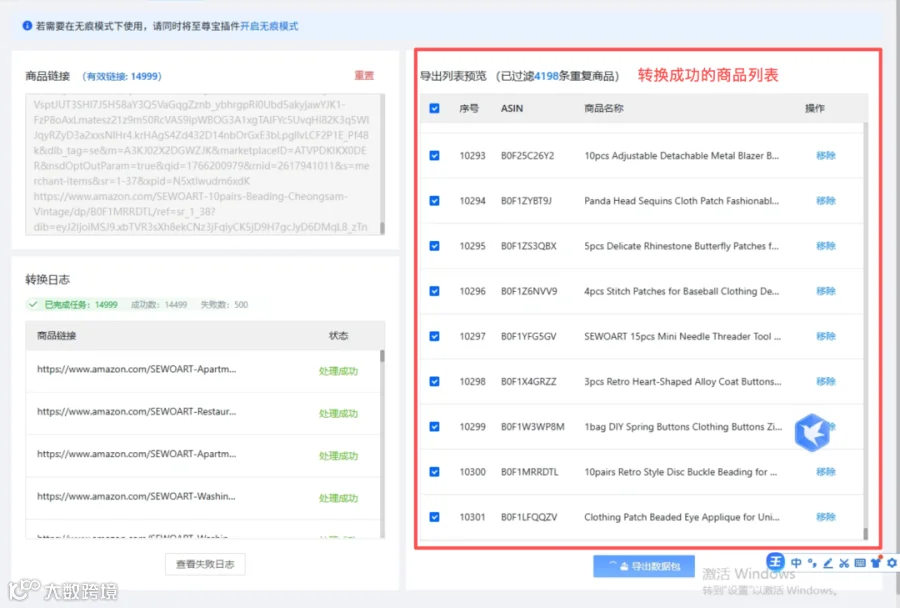
Task: Click product name Panda Head Sequins Cloth Patch
Action: click(681, 200)
